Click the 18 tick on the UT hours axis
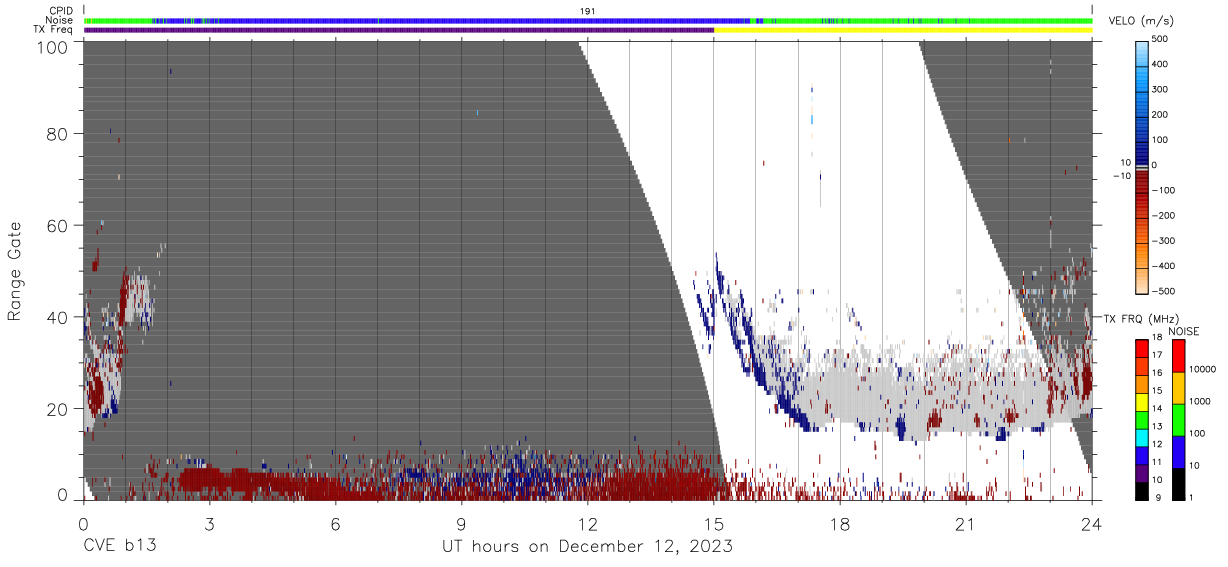Image resolution: width=1228 pixels, height=567 pixels. pos(839,524)
